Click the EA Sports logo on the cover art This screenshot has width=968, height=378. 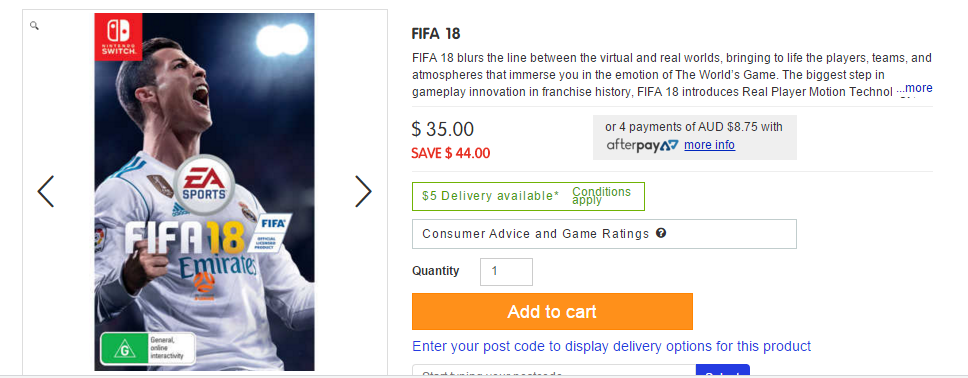click(204, 183)
